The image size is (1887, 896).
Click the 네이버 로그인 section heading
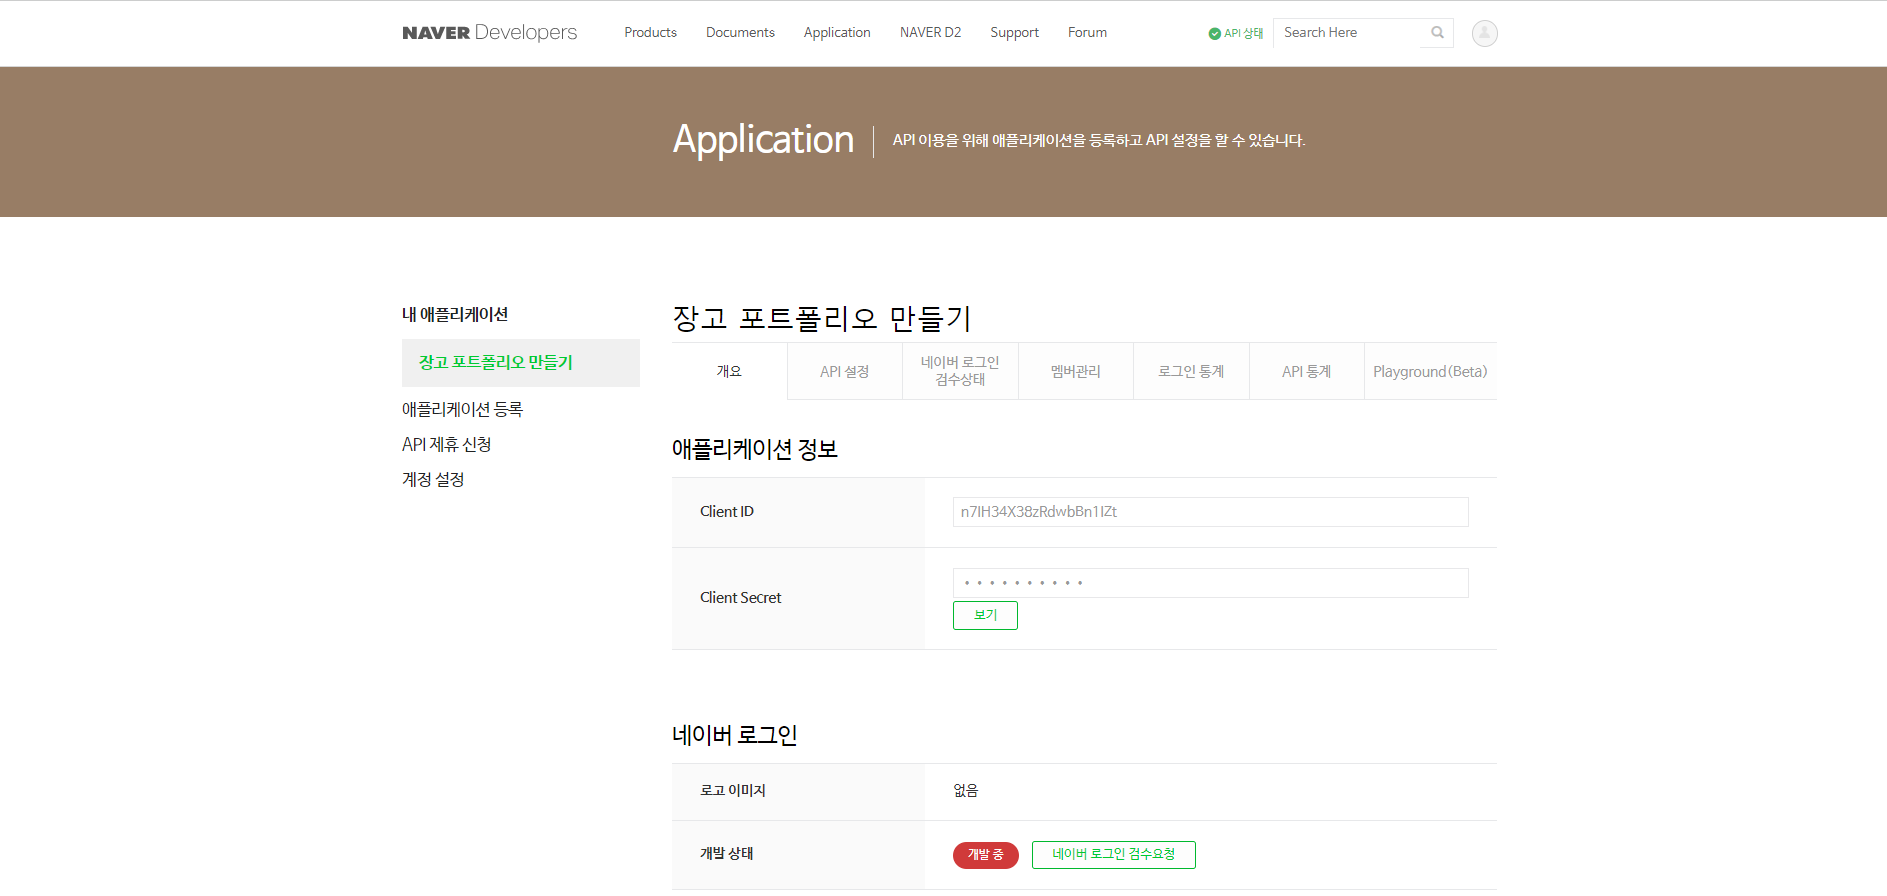(735, 735)
